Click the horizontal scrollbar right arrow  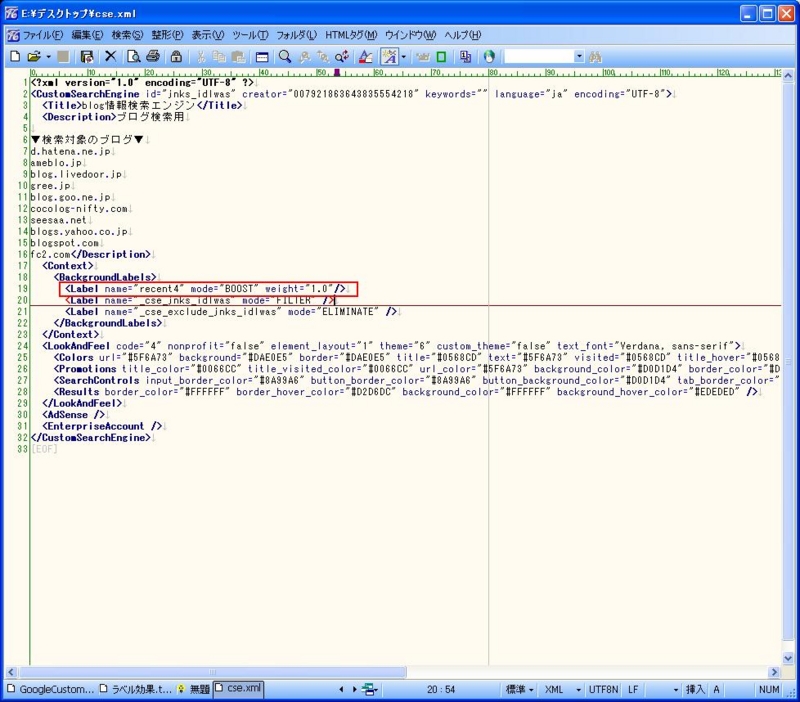774,672
